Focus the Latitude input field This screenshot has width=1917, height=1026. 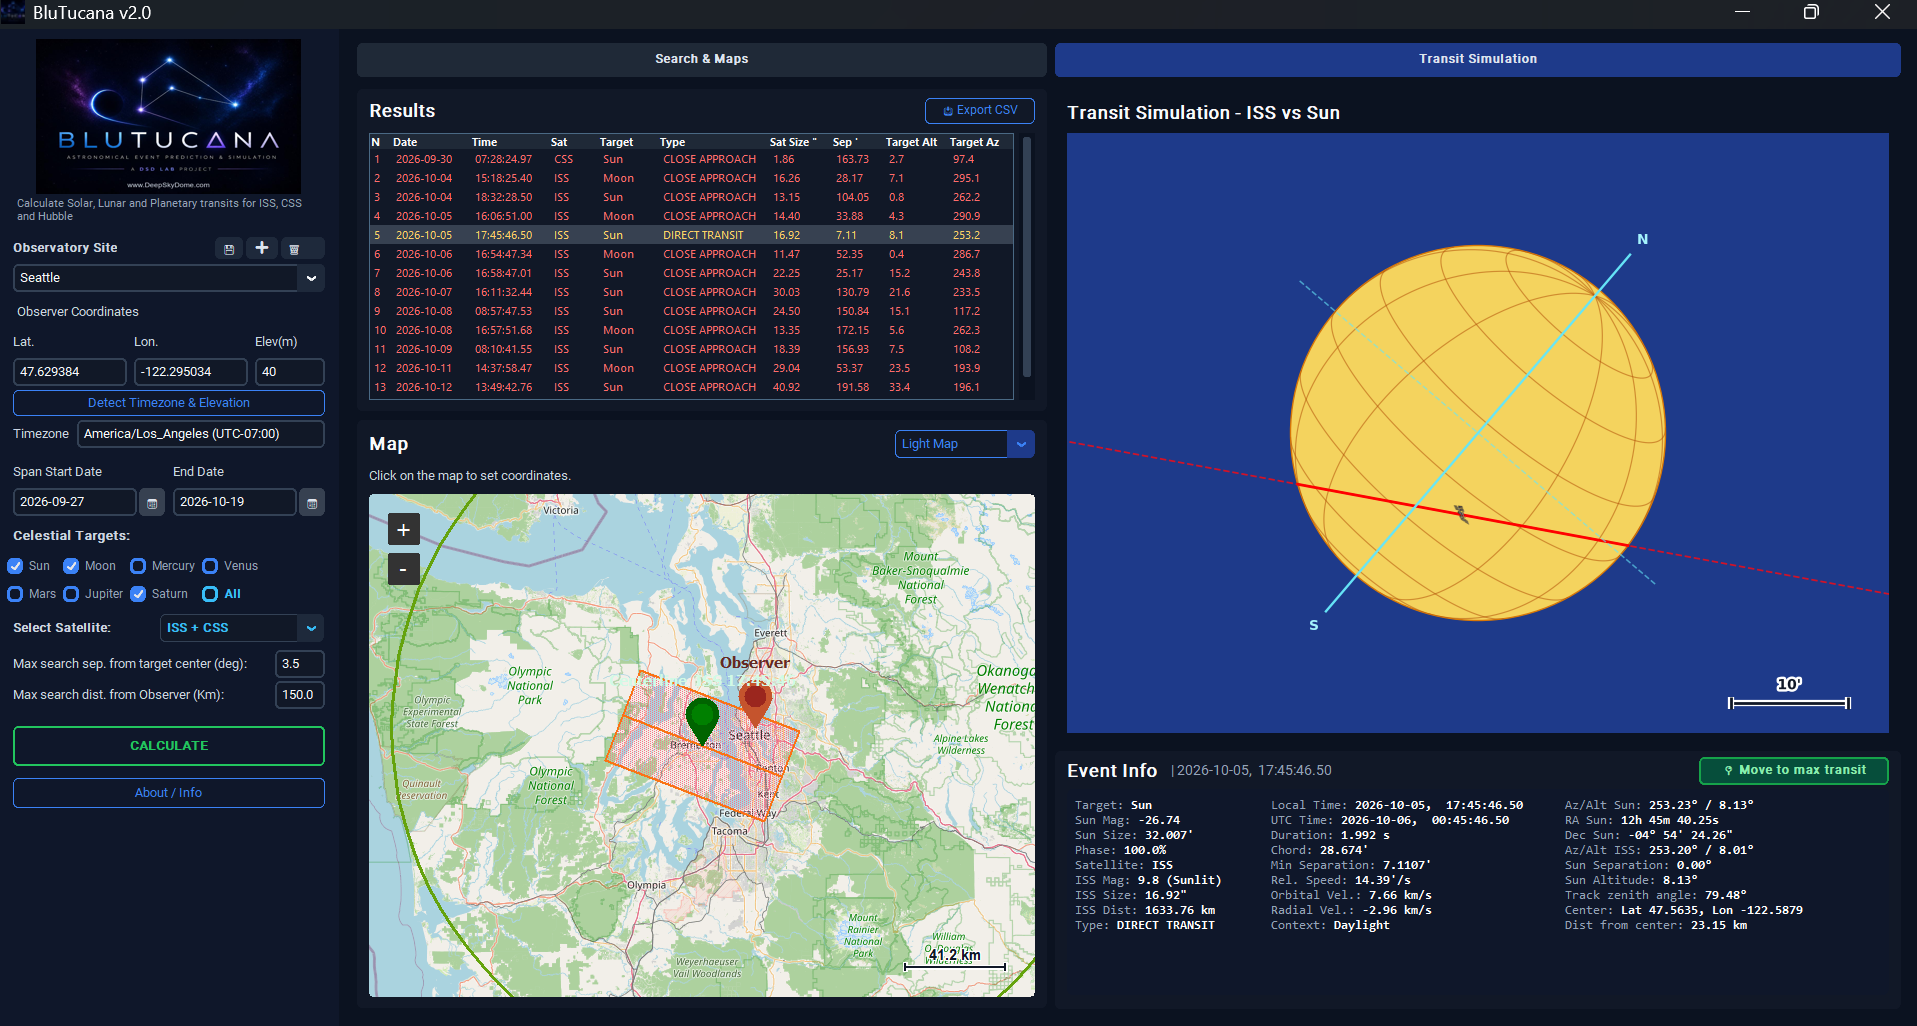pos(69,372)
